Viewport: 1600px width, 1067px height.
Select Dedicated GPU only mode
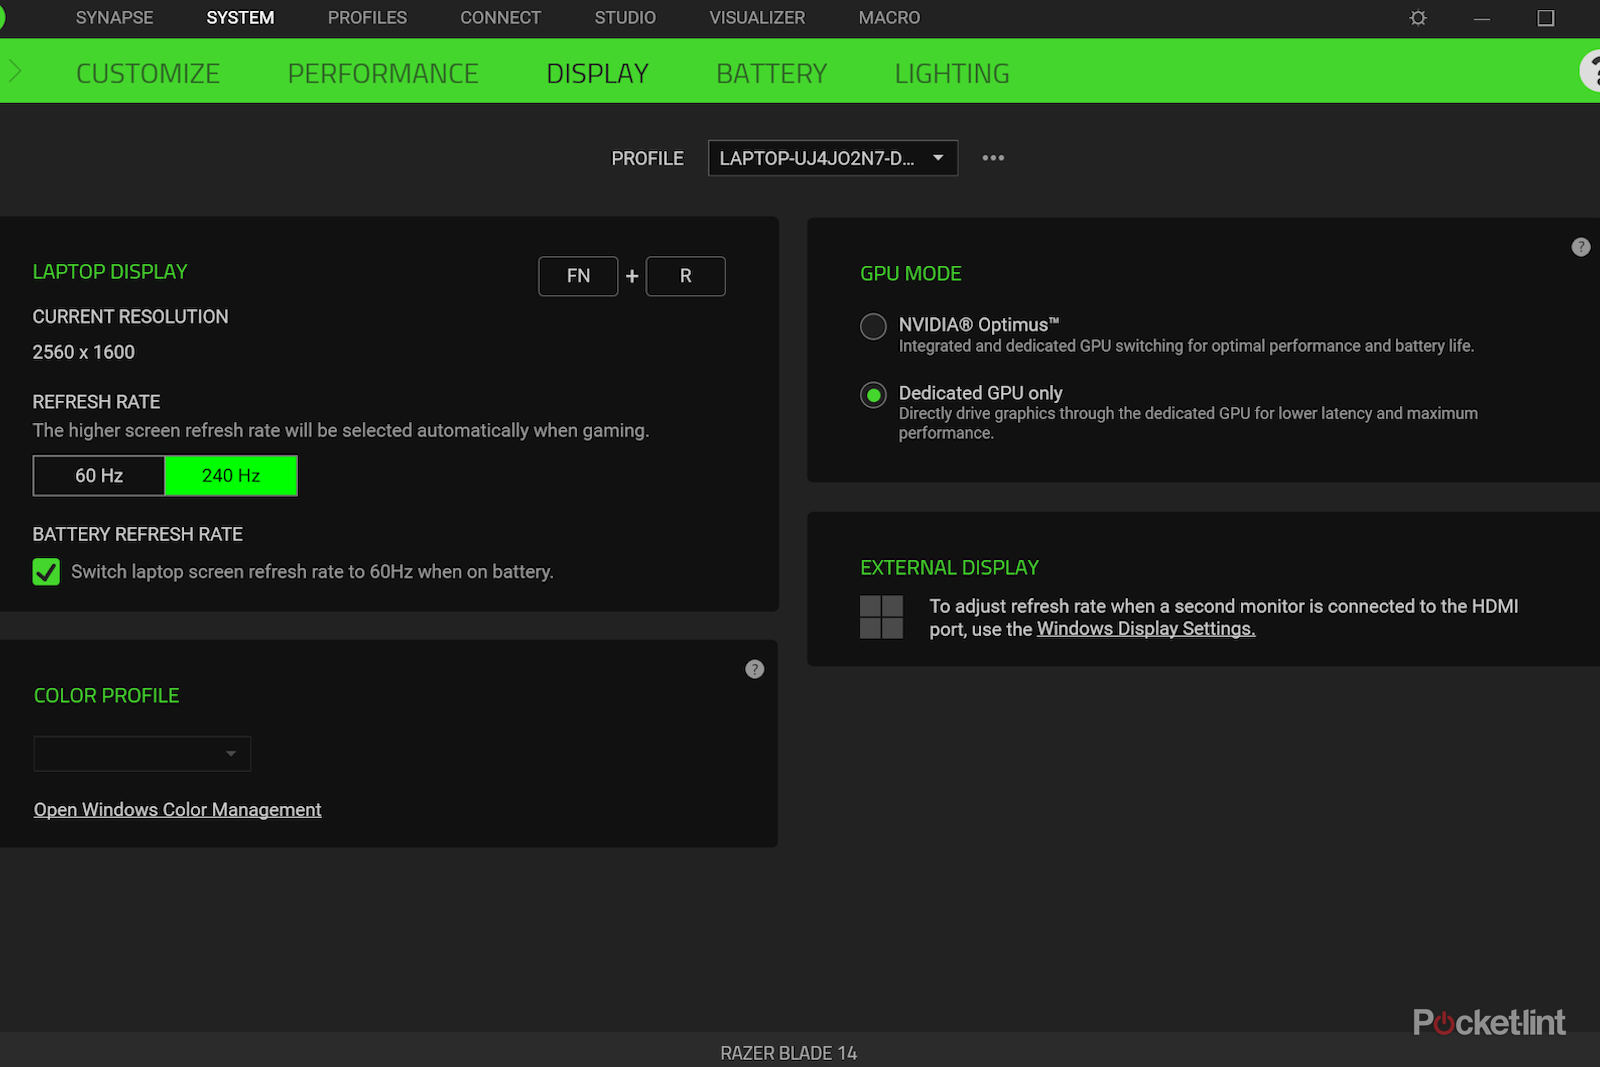[873, 395]
